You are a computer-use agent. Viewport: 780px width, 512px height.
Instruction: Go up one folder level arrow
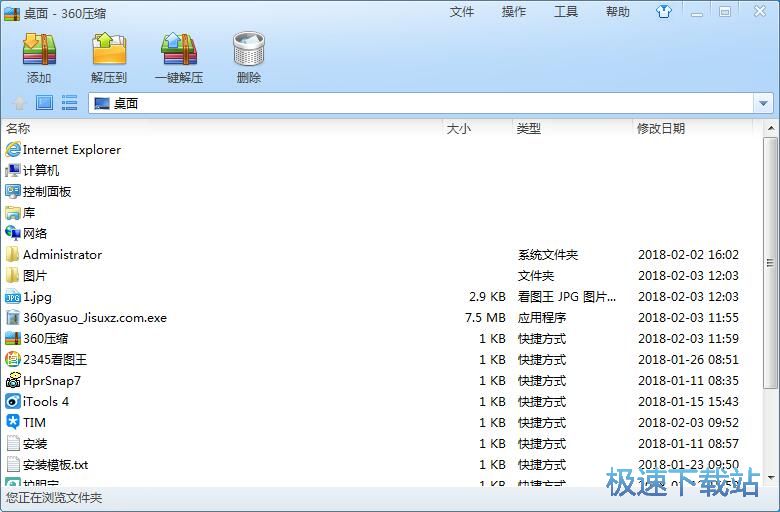pyautogui.click(x=19, y=103)
